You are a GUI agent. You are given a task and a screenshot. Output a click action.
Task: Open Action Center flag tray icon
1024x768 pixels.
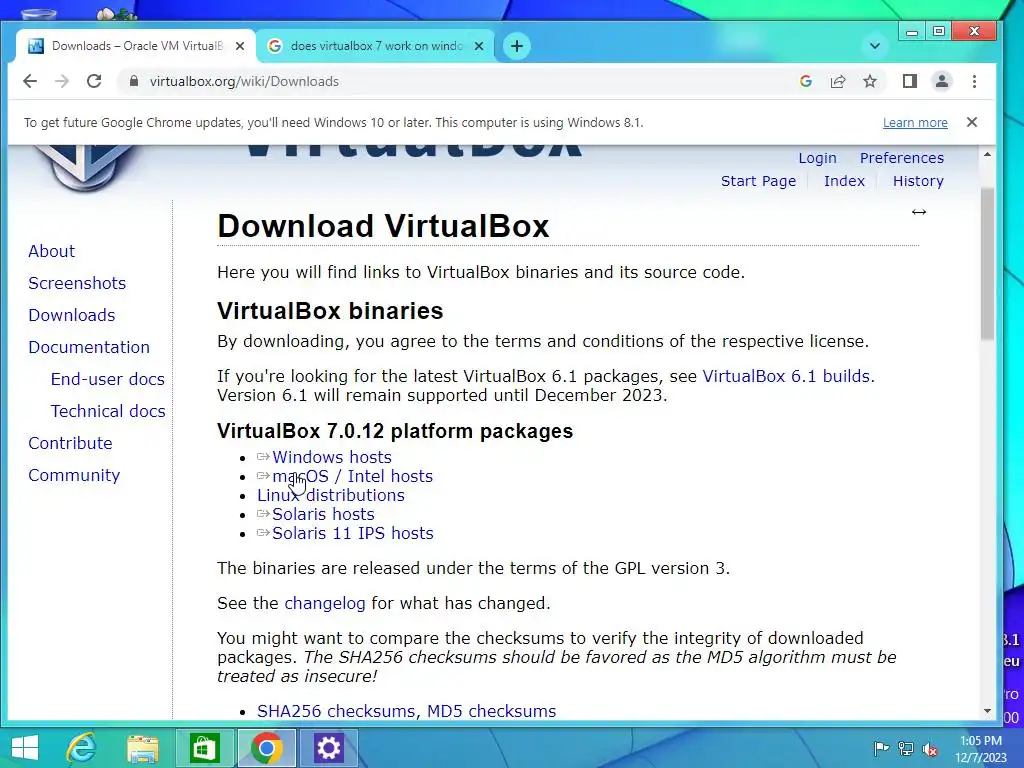881,748
